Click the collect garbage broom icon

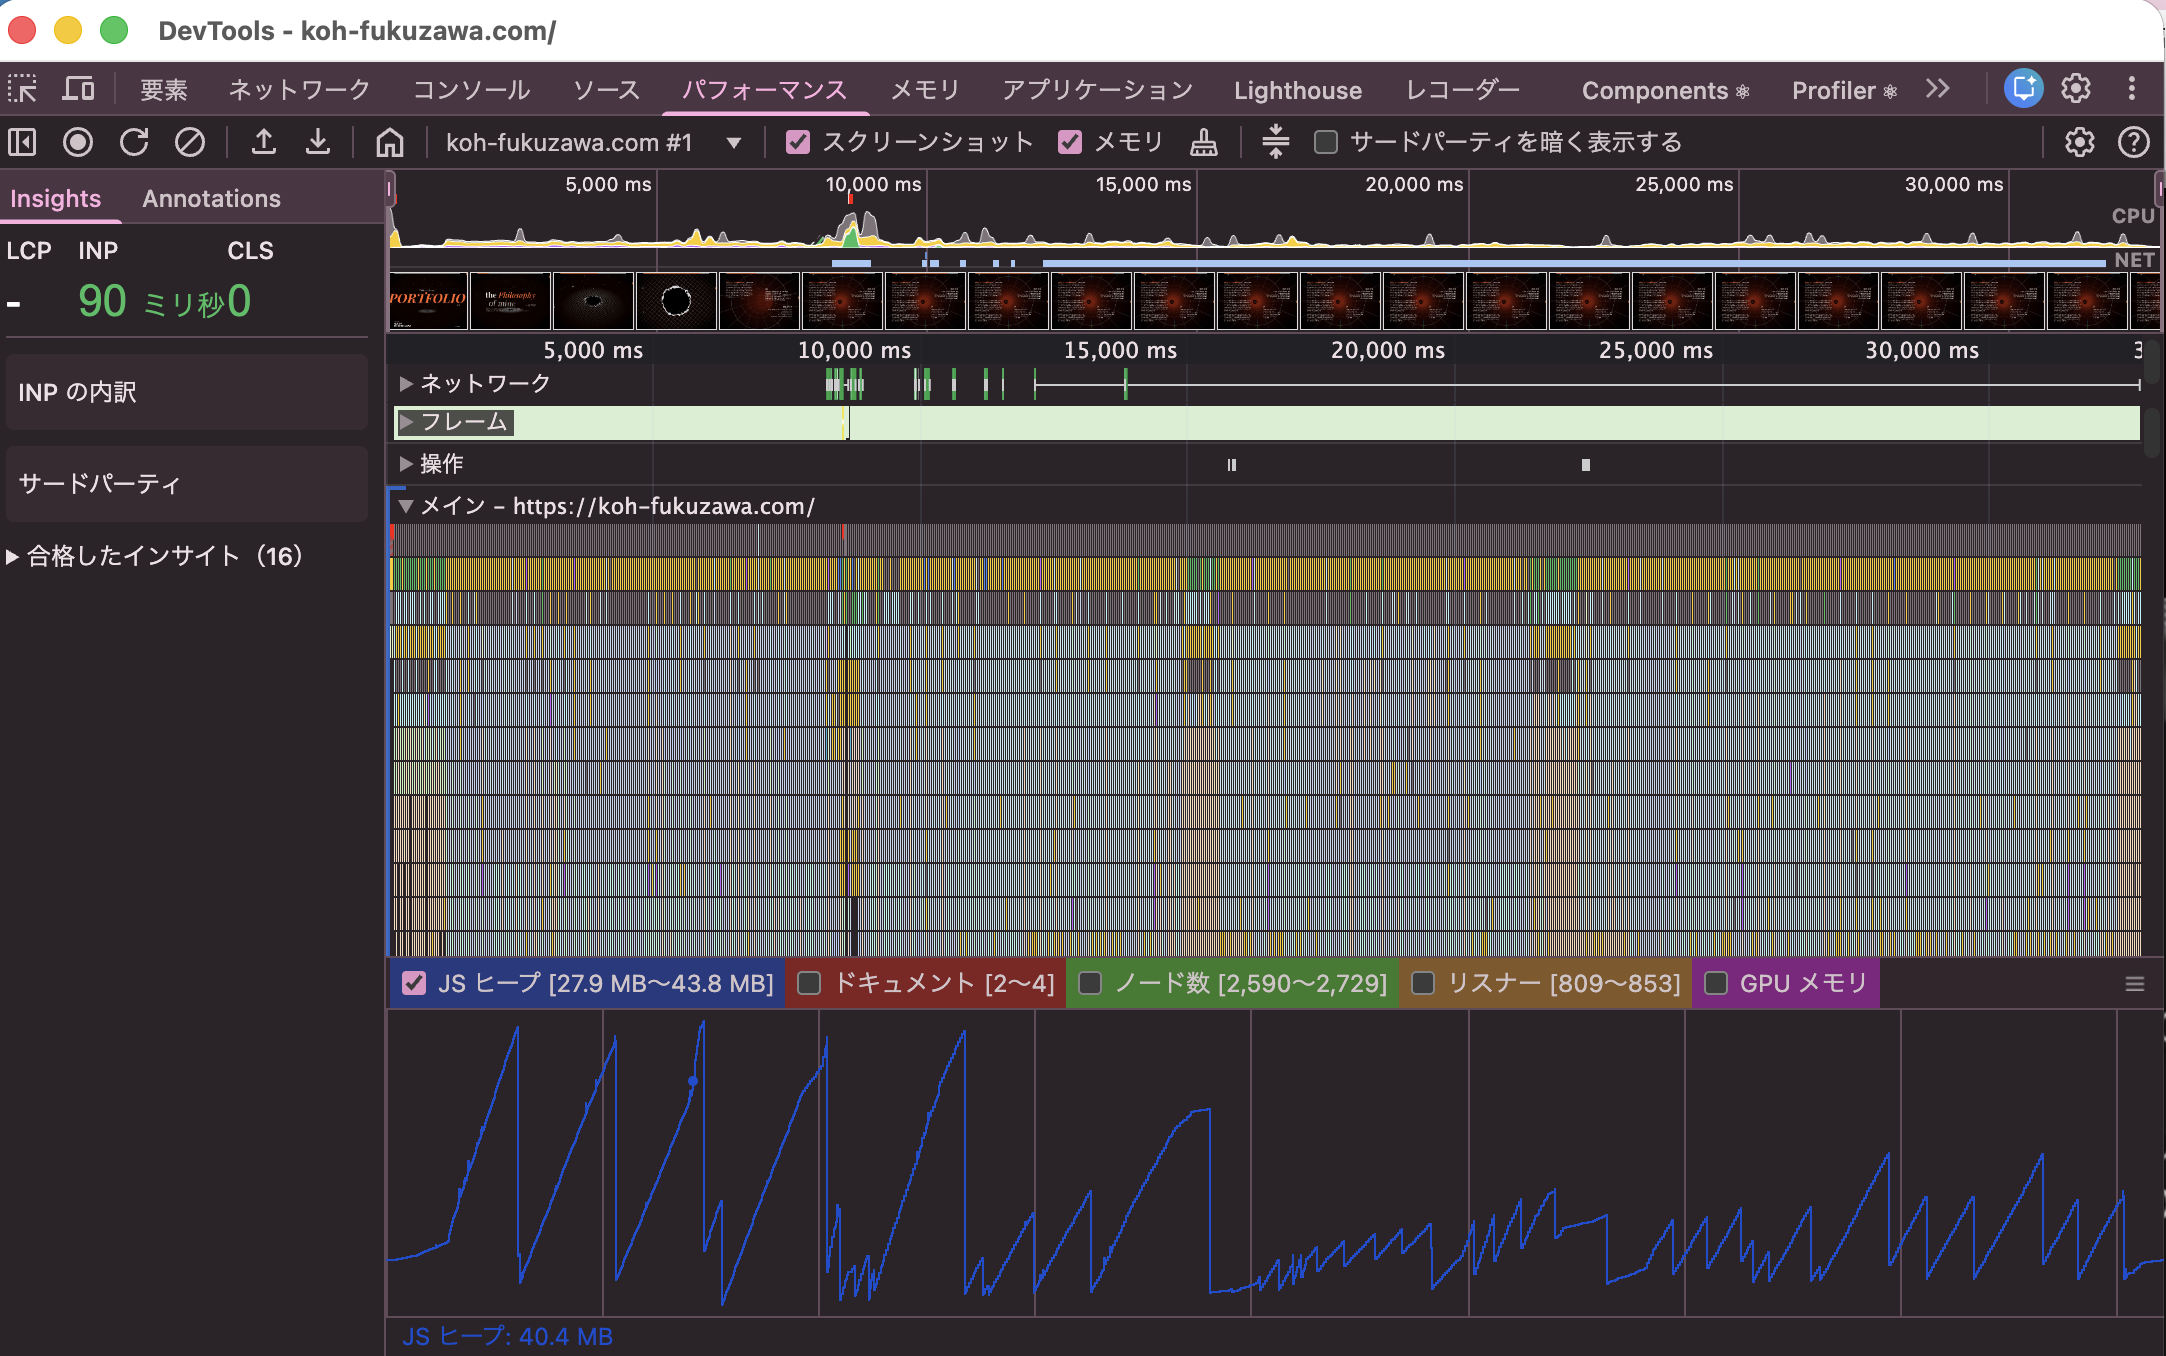click(1204, 143)
